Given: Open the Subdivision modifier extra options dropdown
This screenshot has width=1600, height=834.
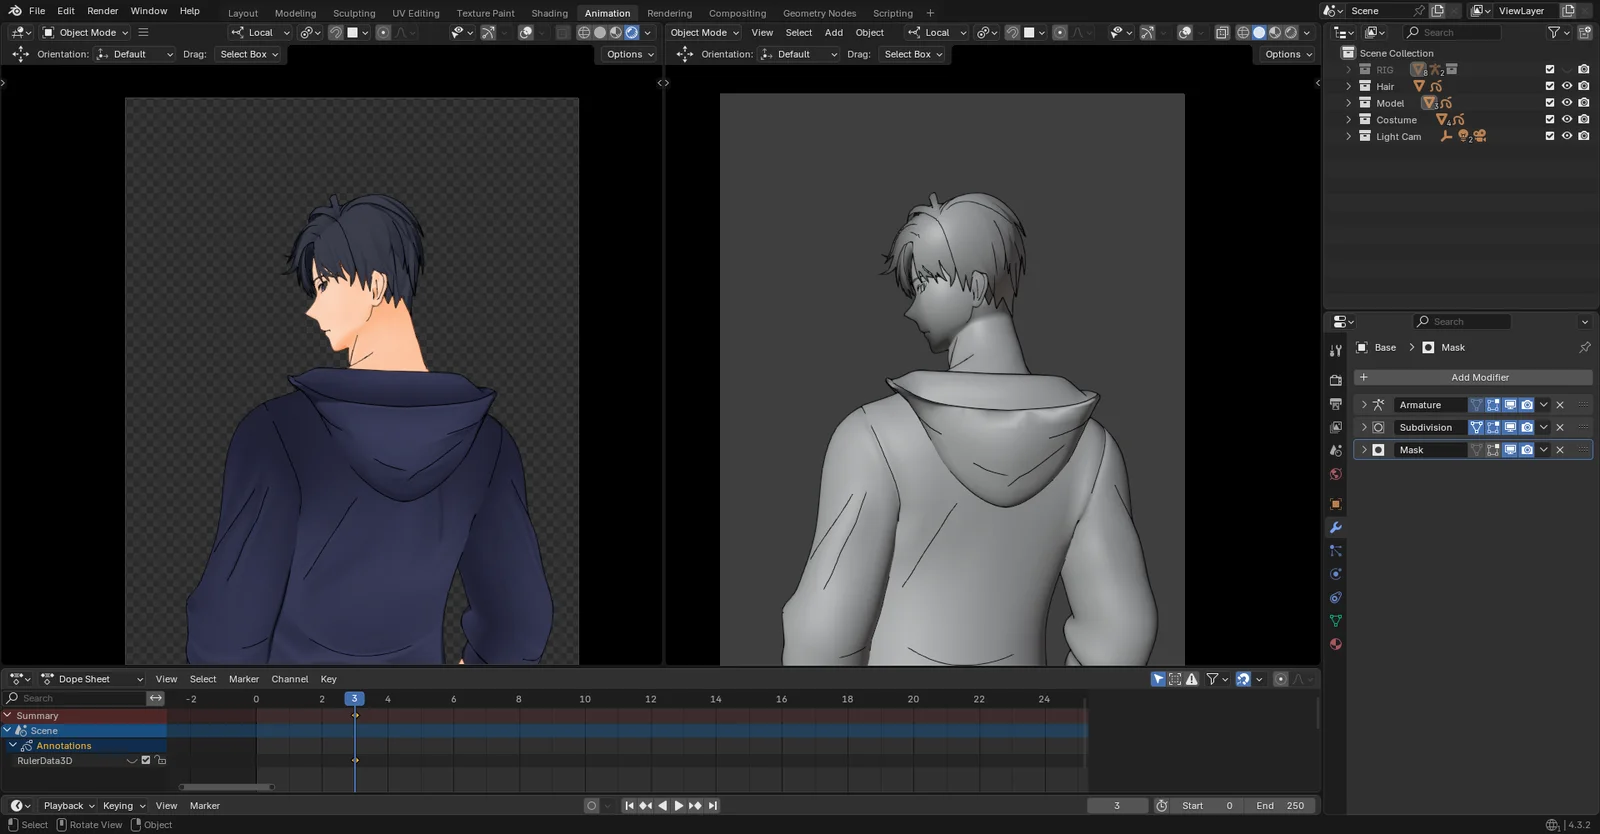Looking at the screenshot, I should tap(1544, 427).
